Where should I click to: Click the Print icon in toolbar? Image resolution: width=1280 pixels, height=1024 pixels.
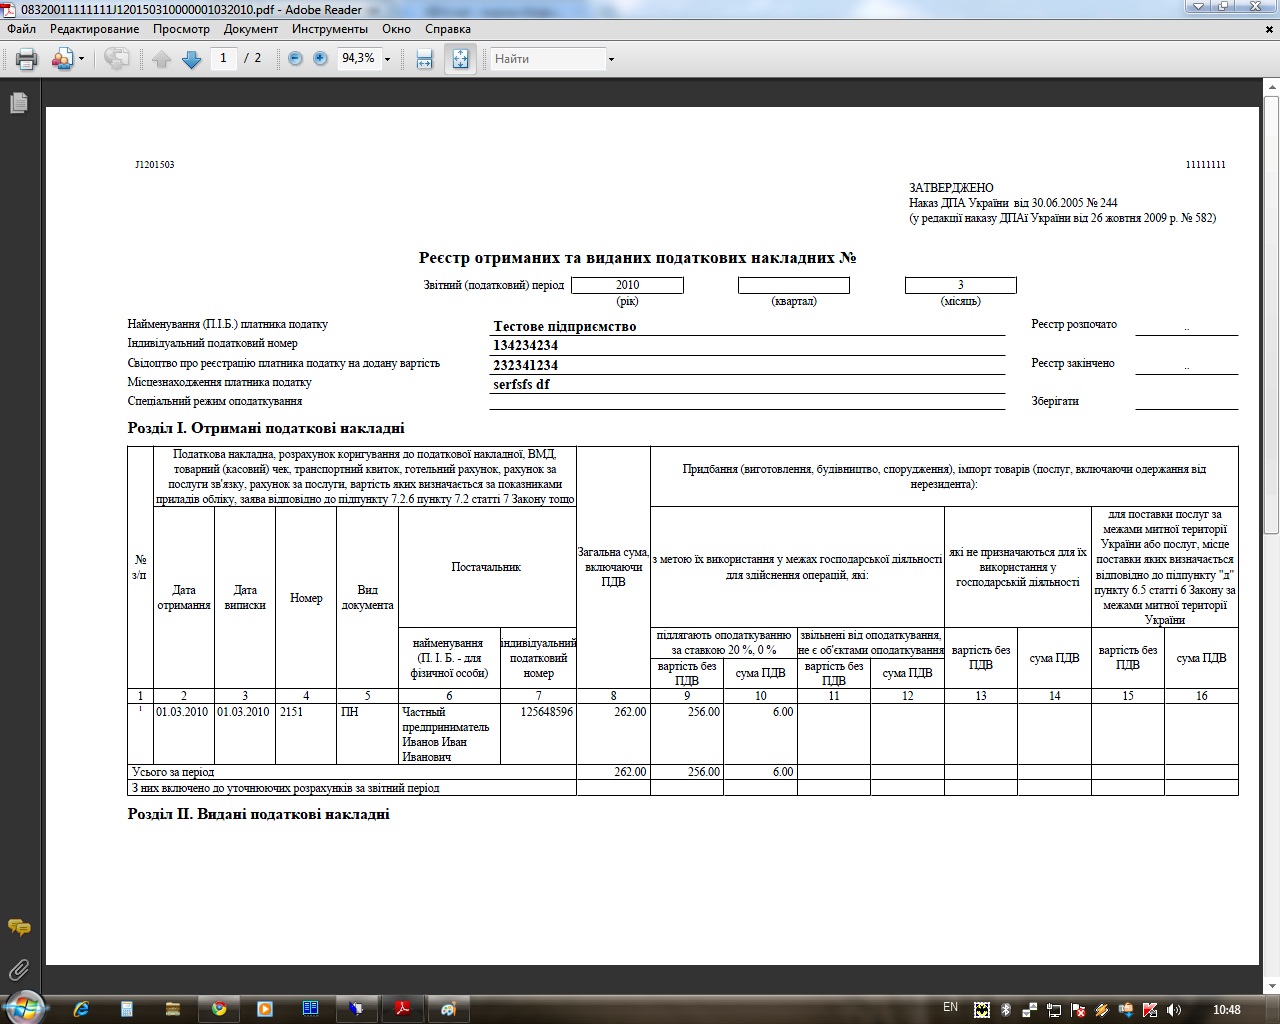click(27, 59)
